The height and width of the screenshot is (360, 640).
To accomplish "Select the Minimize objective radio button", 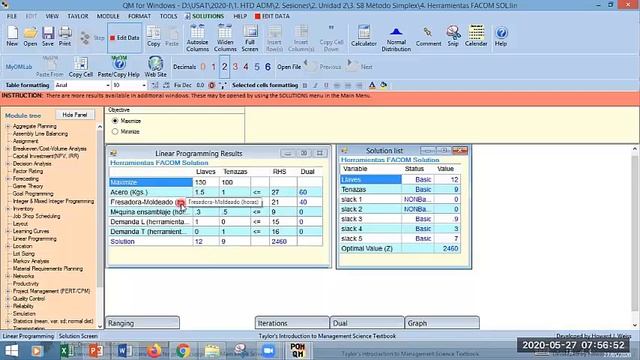I will [115, 131].
